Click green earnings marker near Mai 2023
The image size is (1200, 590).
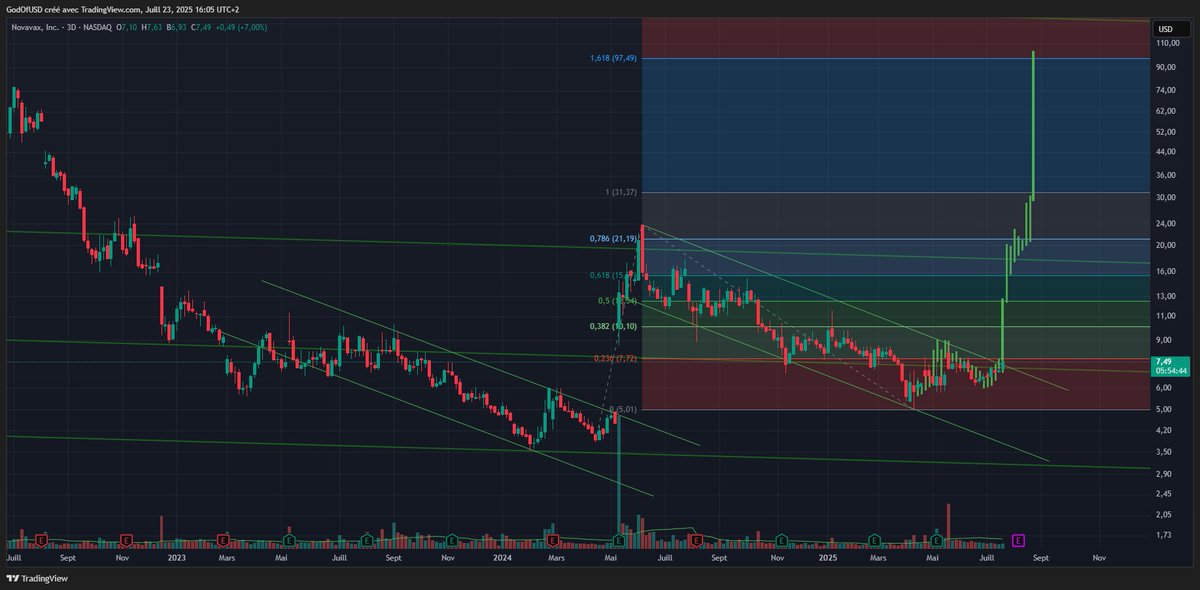point(289,540)
